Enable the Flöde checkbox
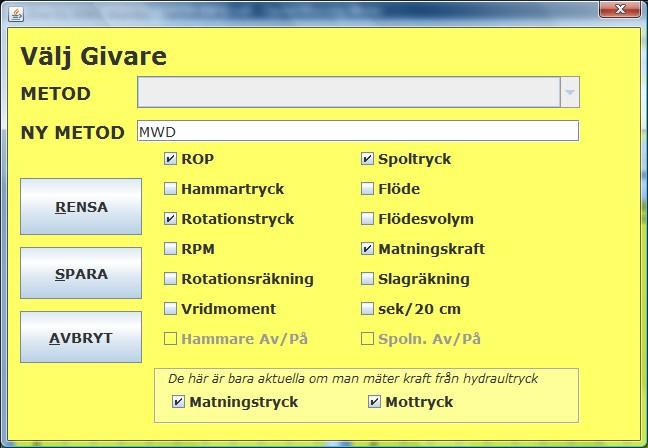The height and width of the screenshot is (448, 648). [367, 189]
